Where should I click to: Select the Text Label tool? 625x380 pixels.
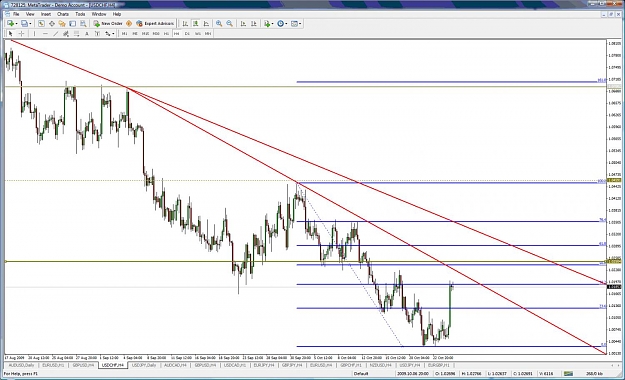tap(97, 33)
